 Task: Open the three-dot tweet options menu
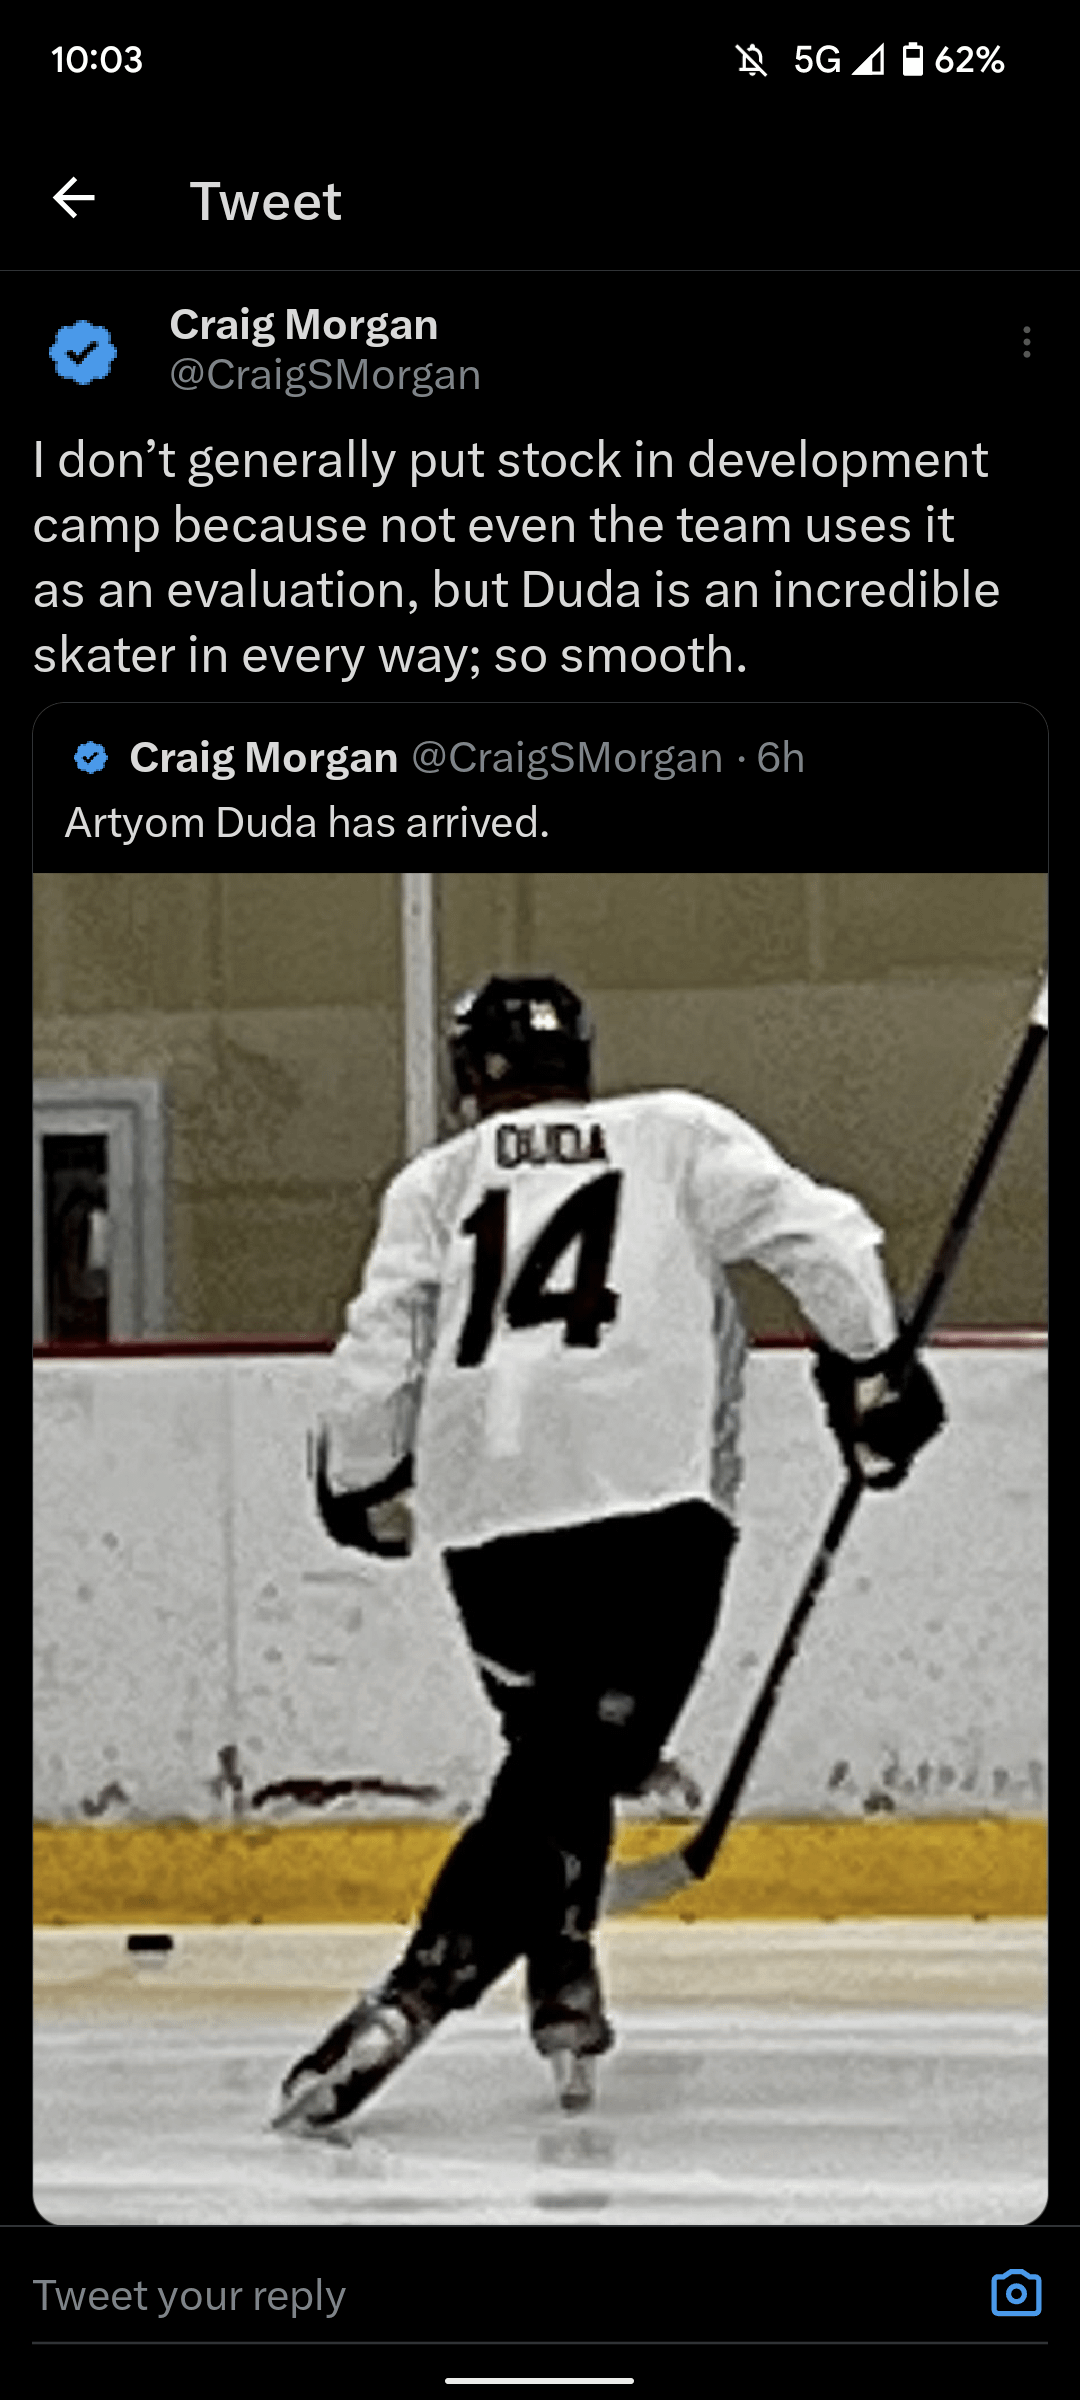tap(1026, 342)
